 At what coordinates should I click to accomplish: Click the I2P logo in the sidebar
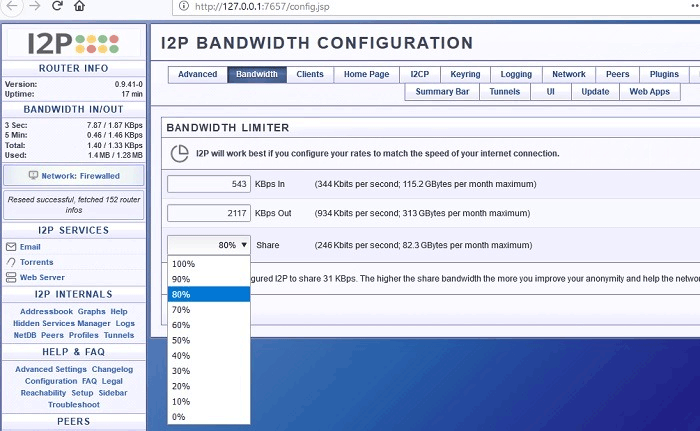coord(74,43)
